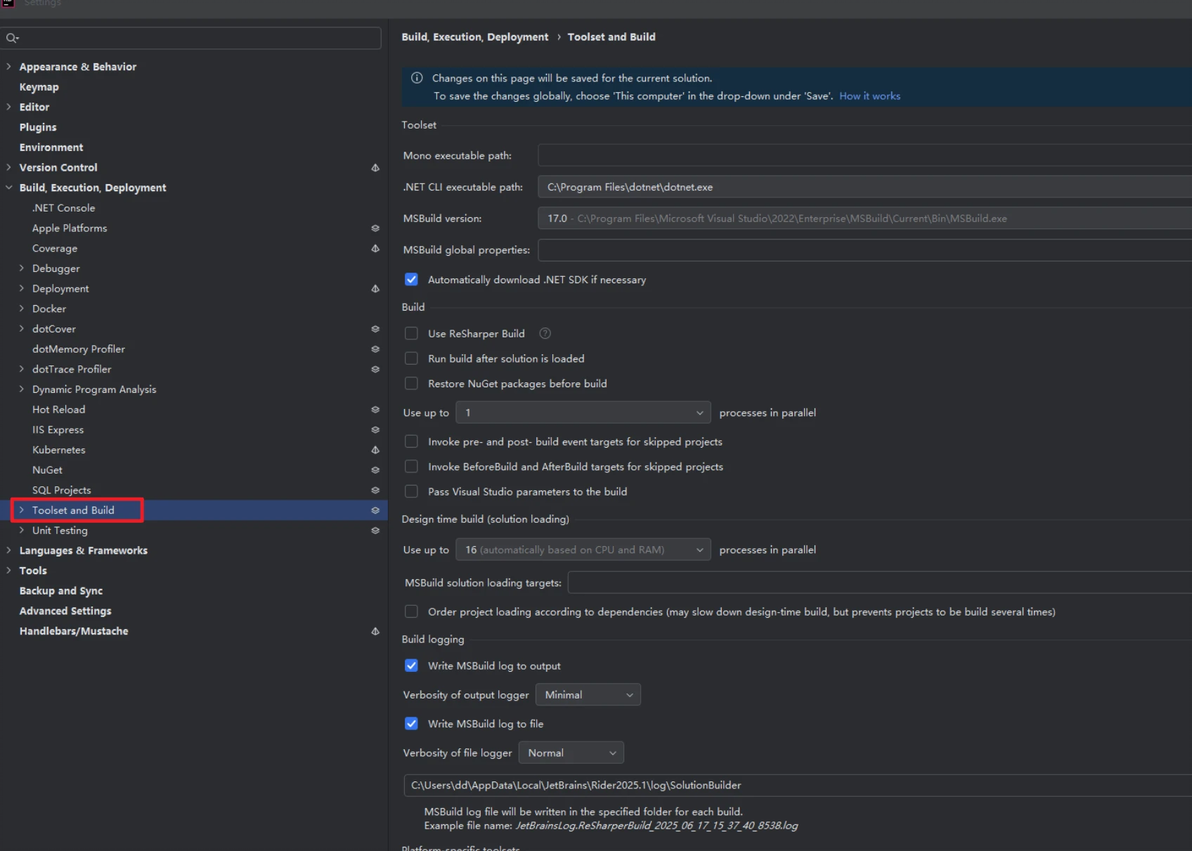Viewport: 1192px width, 851px height.
Task: Enable Use ReSharper Build checkbox
Action: click(x=411, y=333)
